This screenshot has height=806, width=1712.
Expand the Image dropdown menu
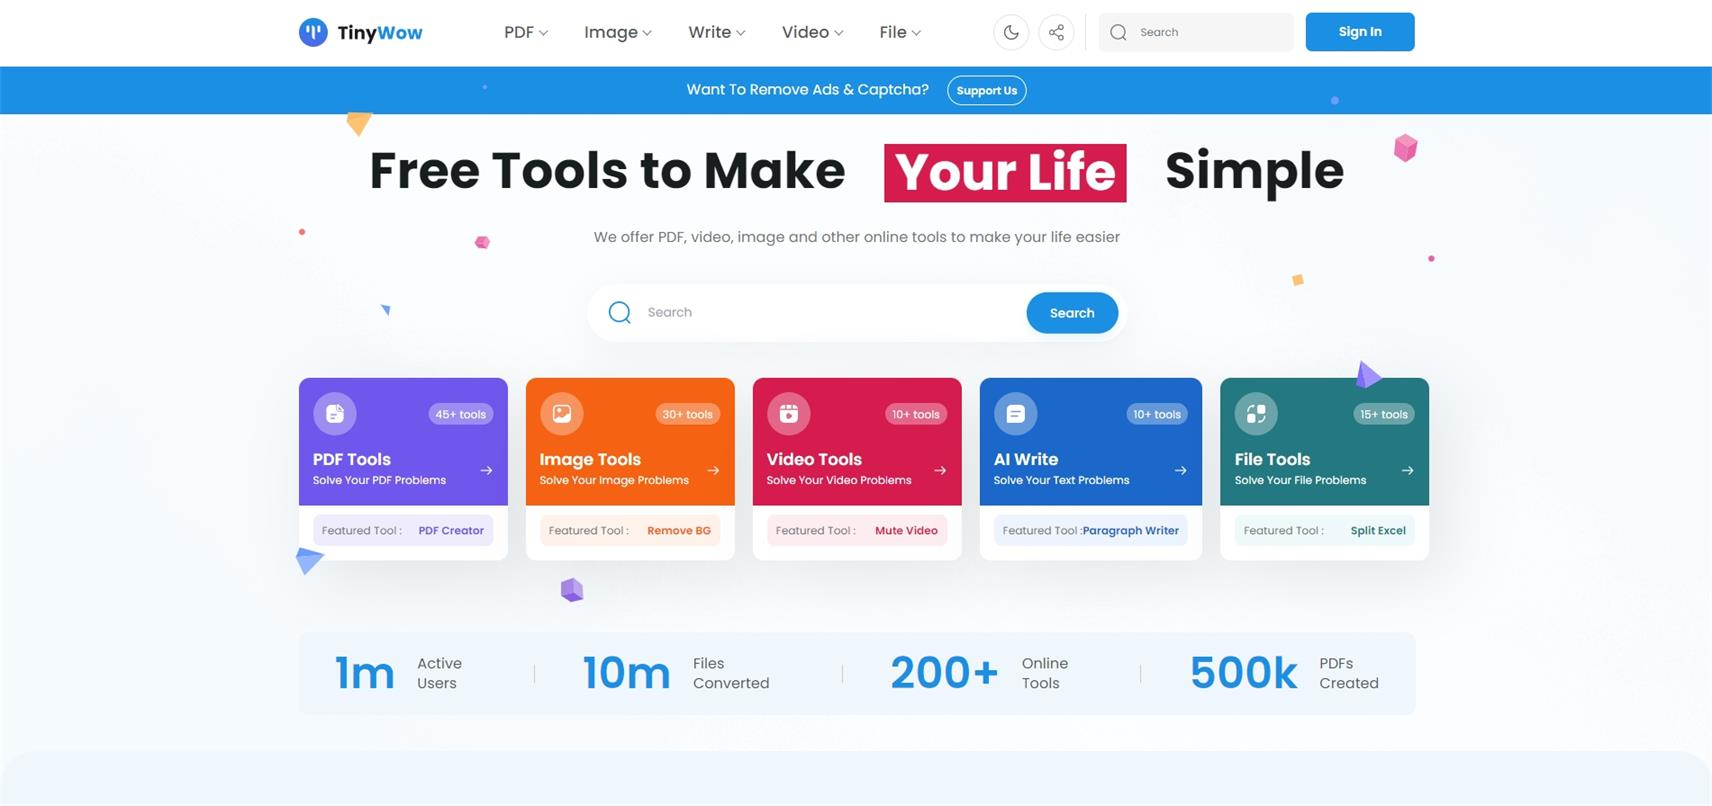tap(618, 32)
